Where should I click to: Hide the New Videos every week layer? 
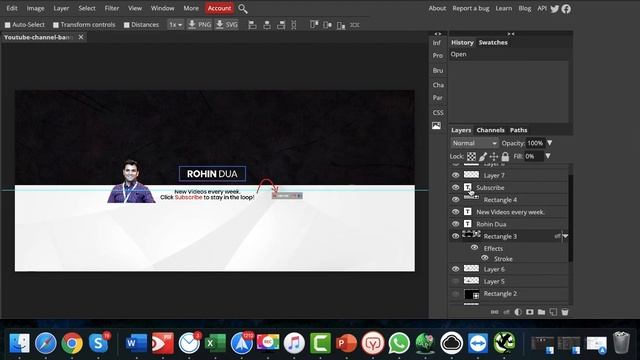point(456,212)
